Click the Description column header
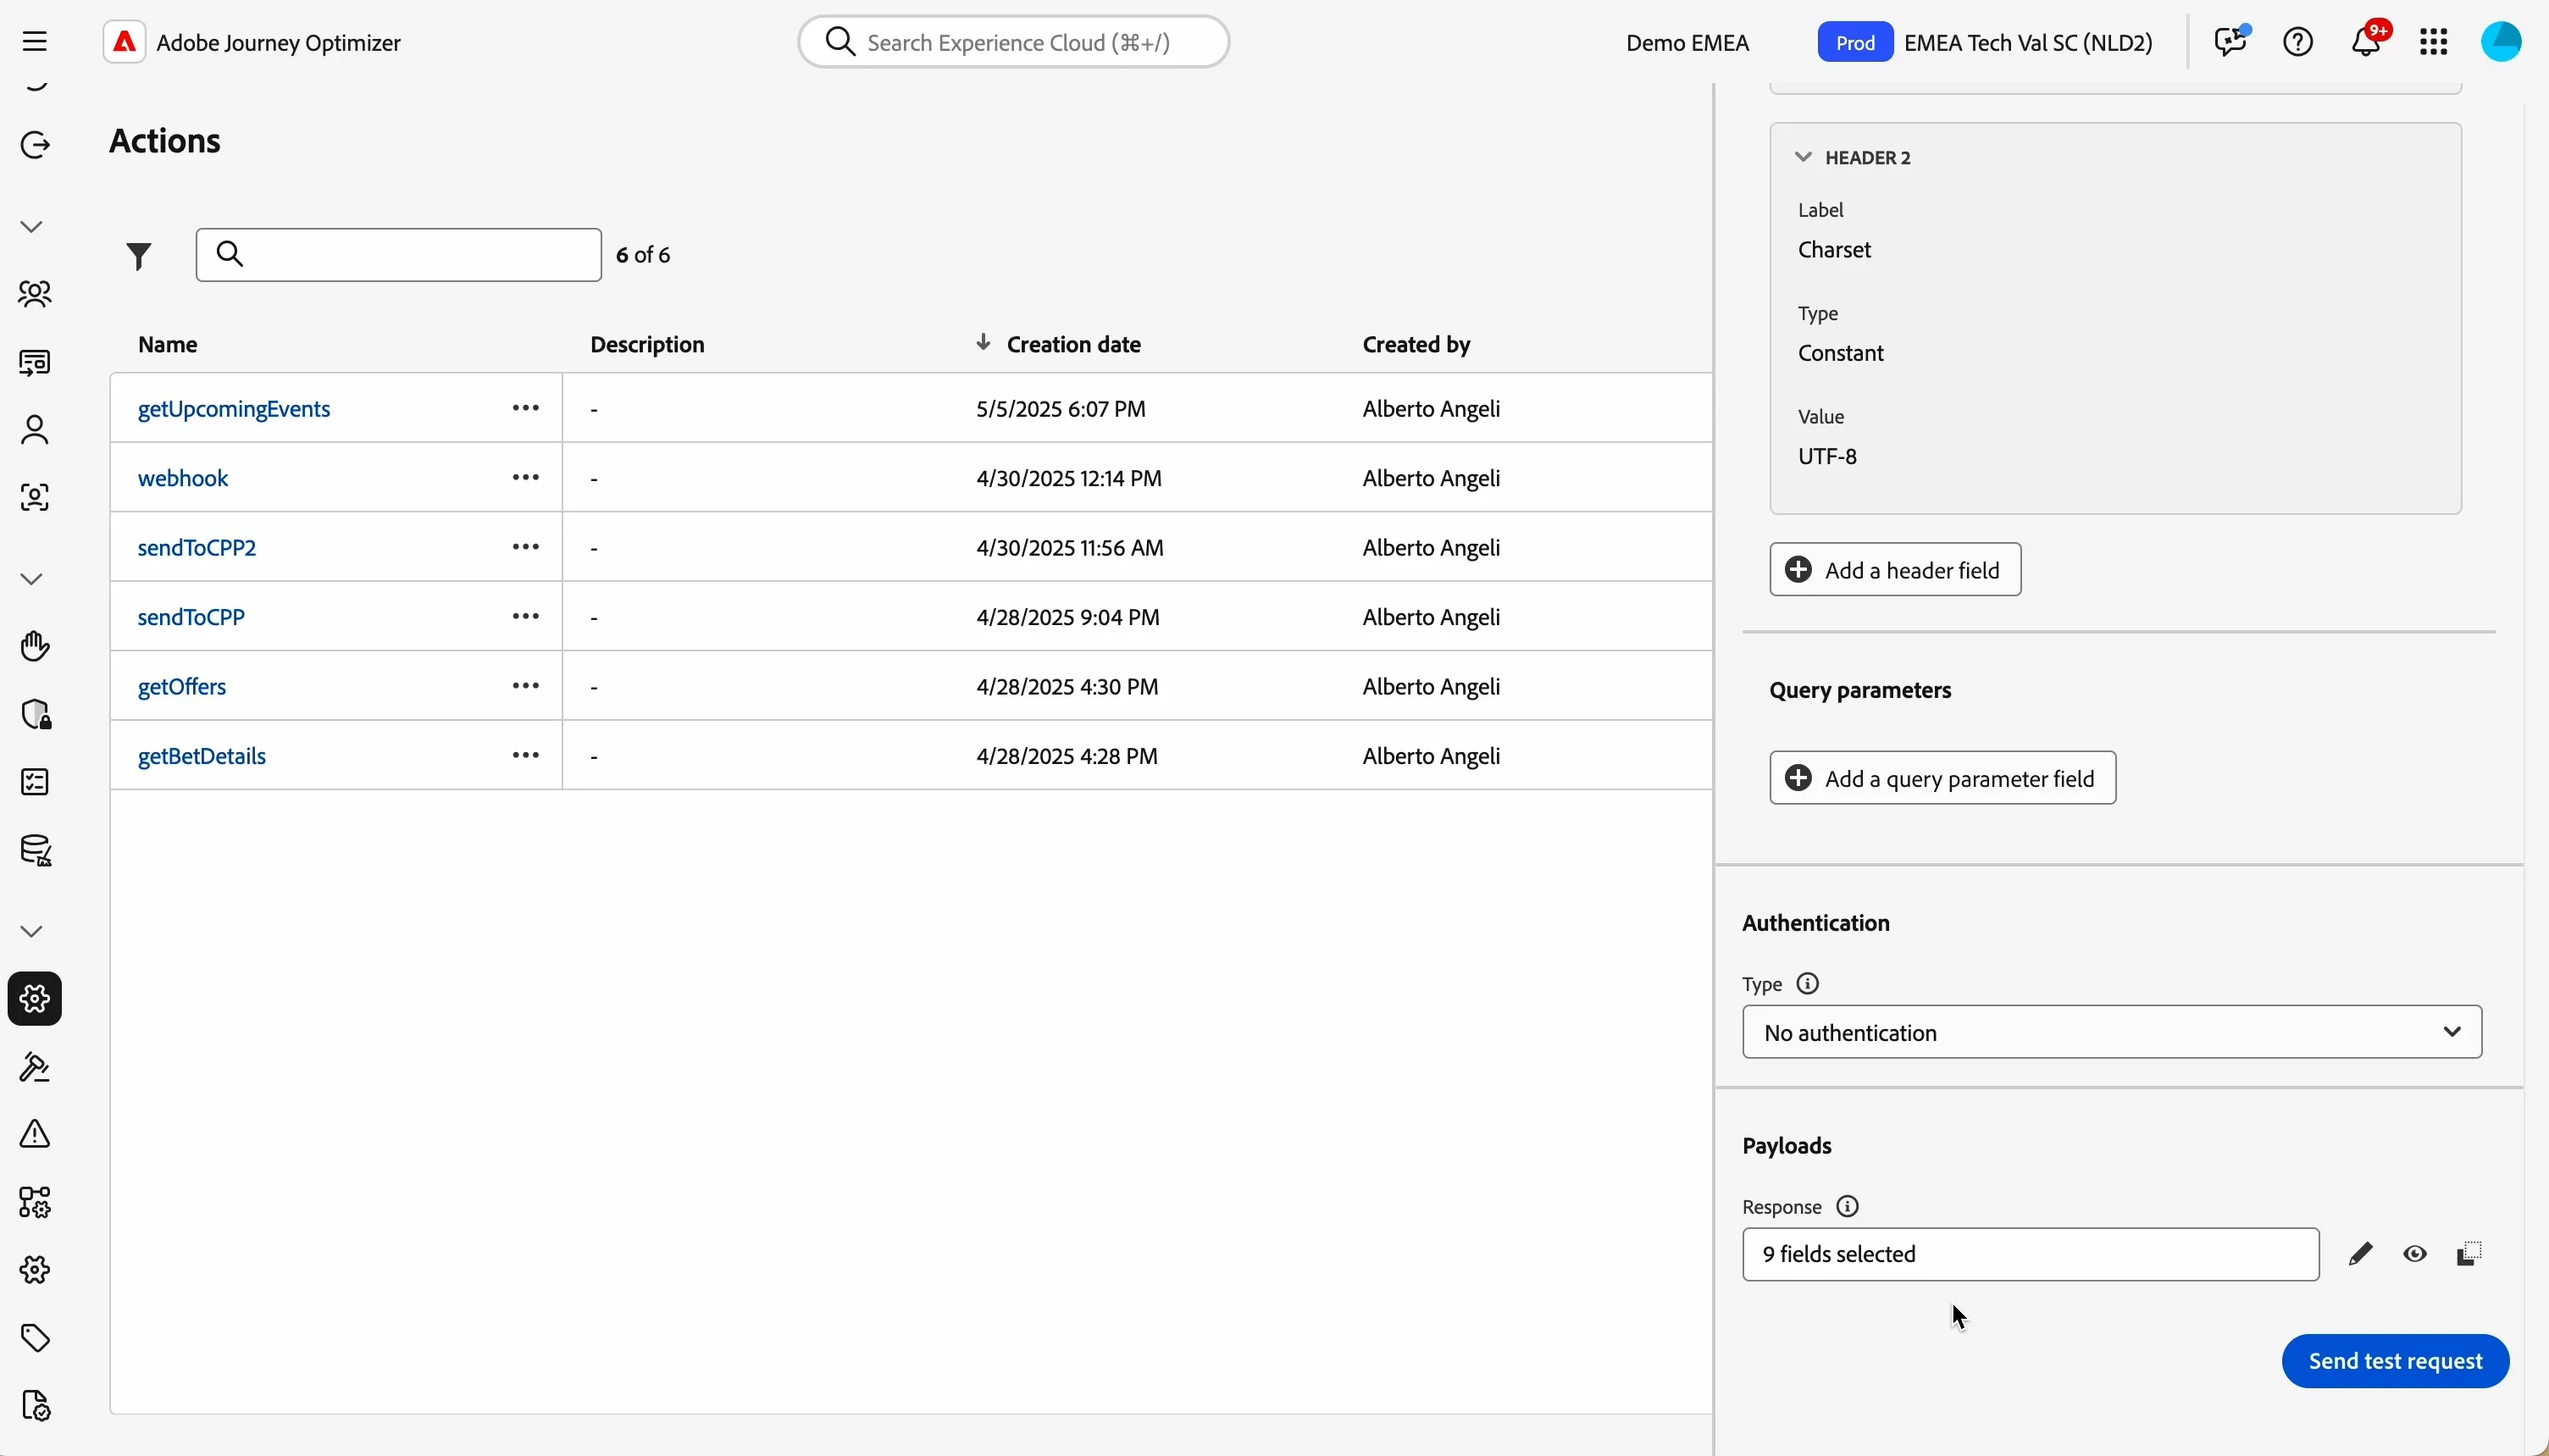 point(648,344)
